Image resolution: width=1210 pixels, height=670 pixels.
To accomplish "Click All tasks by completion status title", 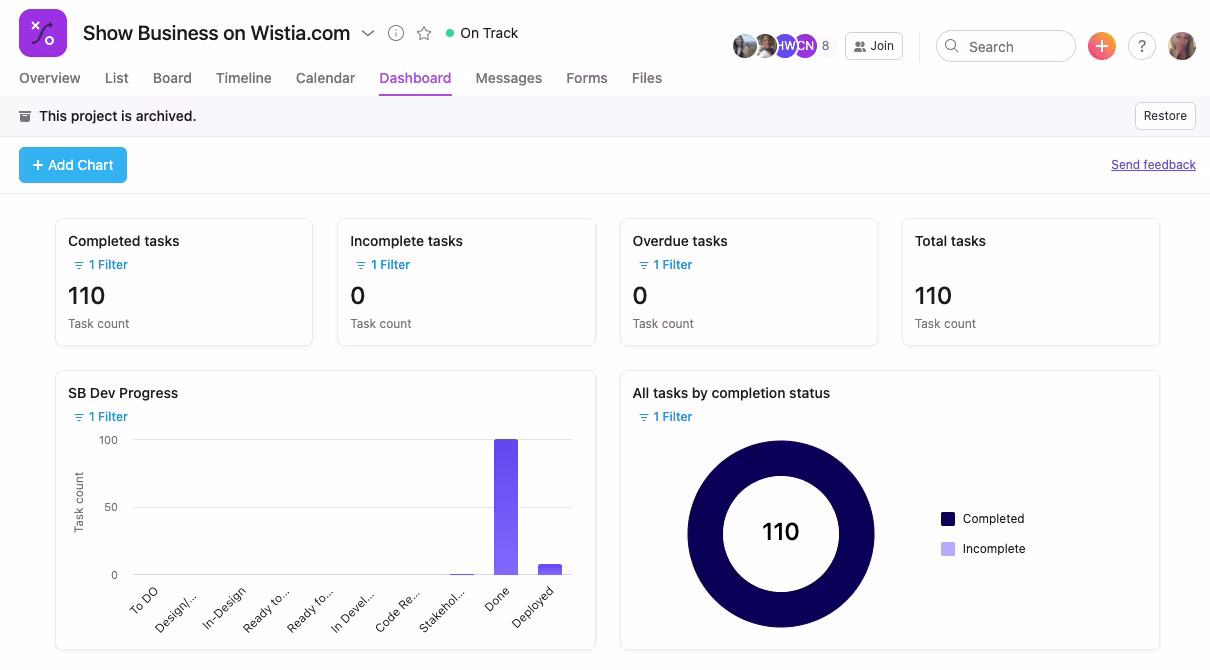I will pyautogui.click(x=731, y=393).
